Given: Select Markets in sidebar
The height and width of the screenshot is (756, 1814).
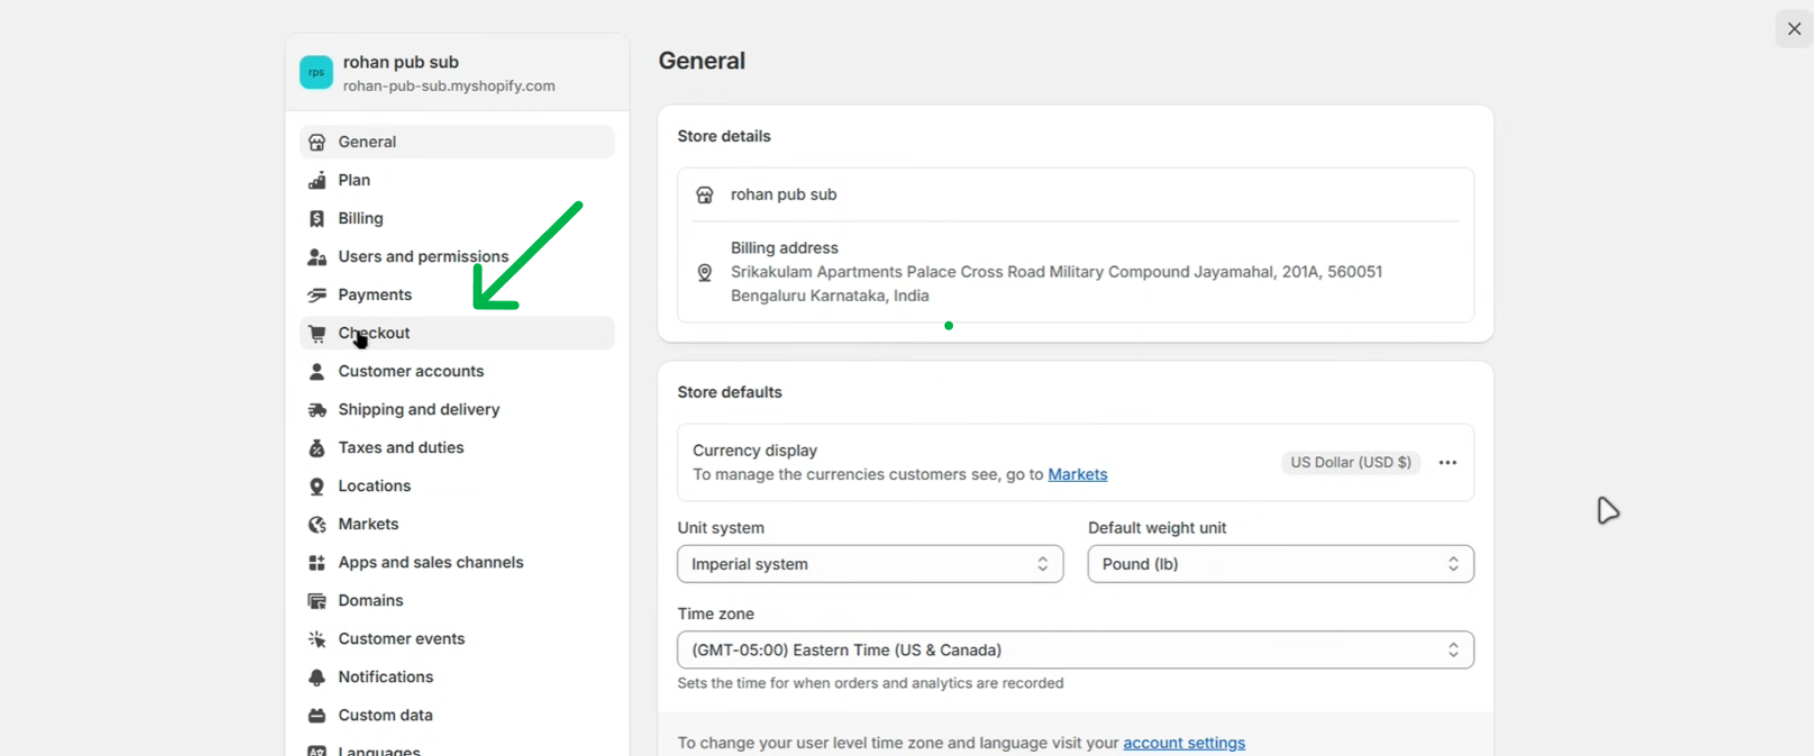Looking at the screenshot, I should pos(457,524).
